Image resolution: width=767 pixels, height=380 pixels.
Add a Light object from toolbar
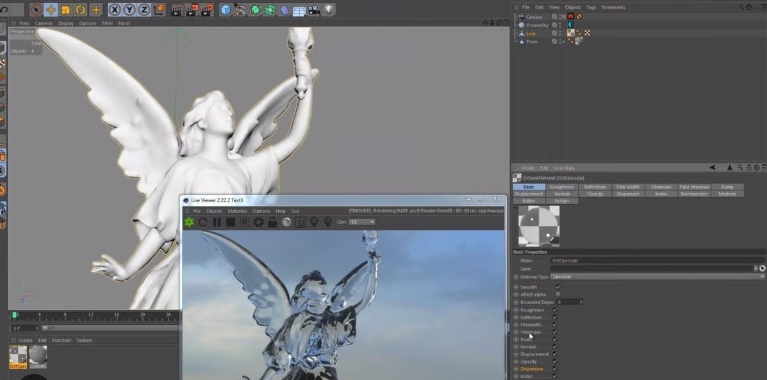click(x=328, y=10)
